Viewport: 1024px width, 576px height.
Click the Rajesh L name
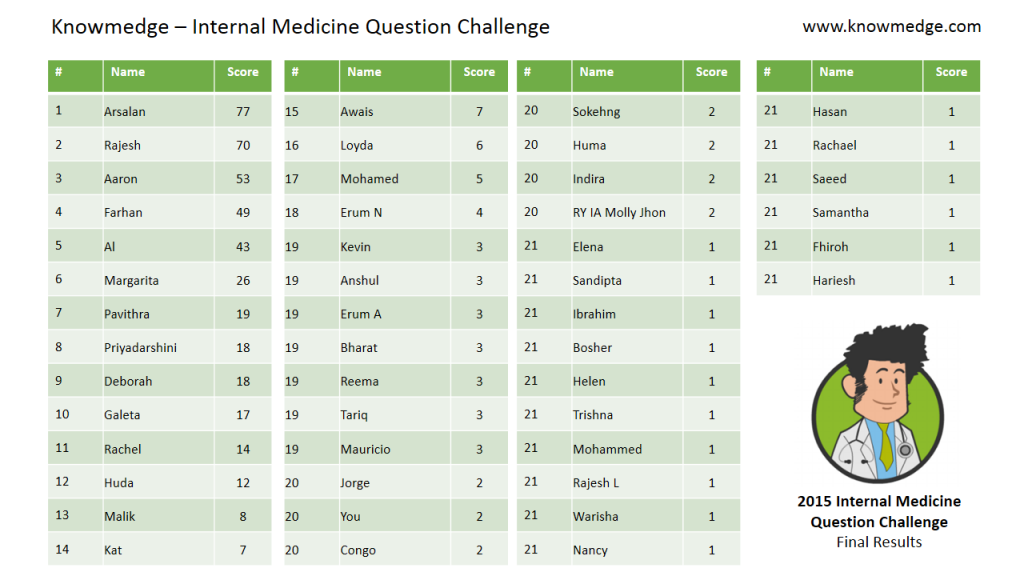[x=596, y=483]
